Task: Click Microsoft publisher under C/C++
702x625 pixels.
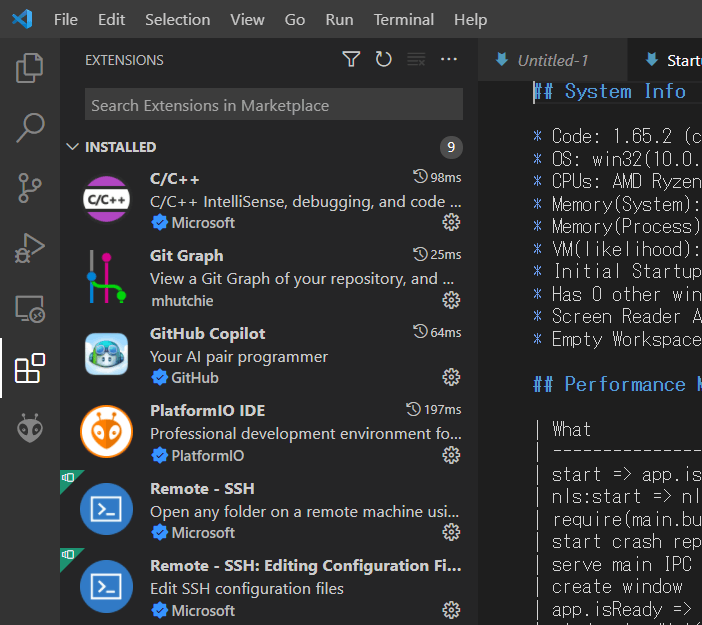Action: (x=203, y=223)
